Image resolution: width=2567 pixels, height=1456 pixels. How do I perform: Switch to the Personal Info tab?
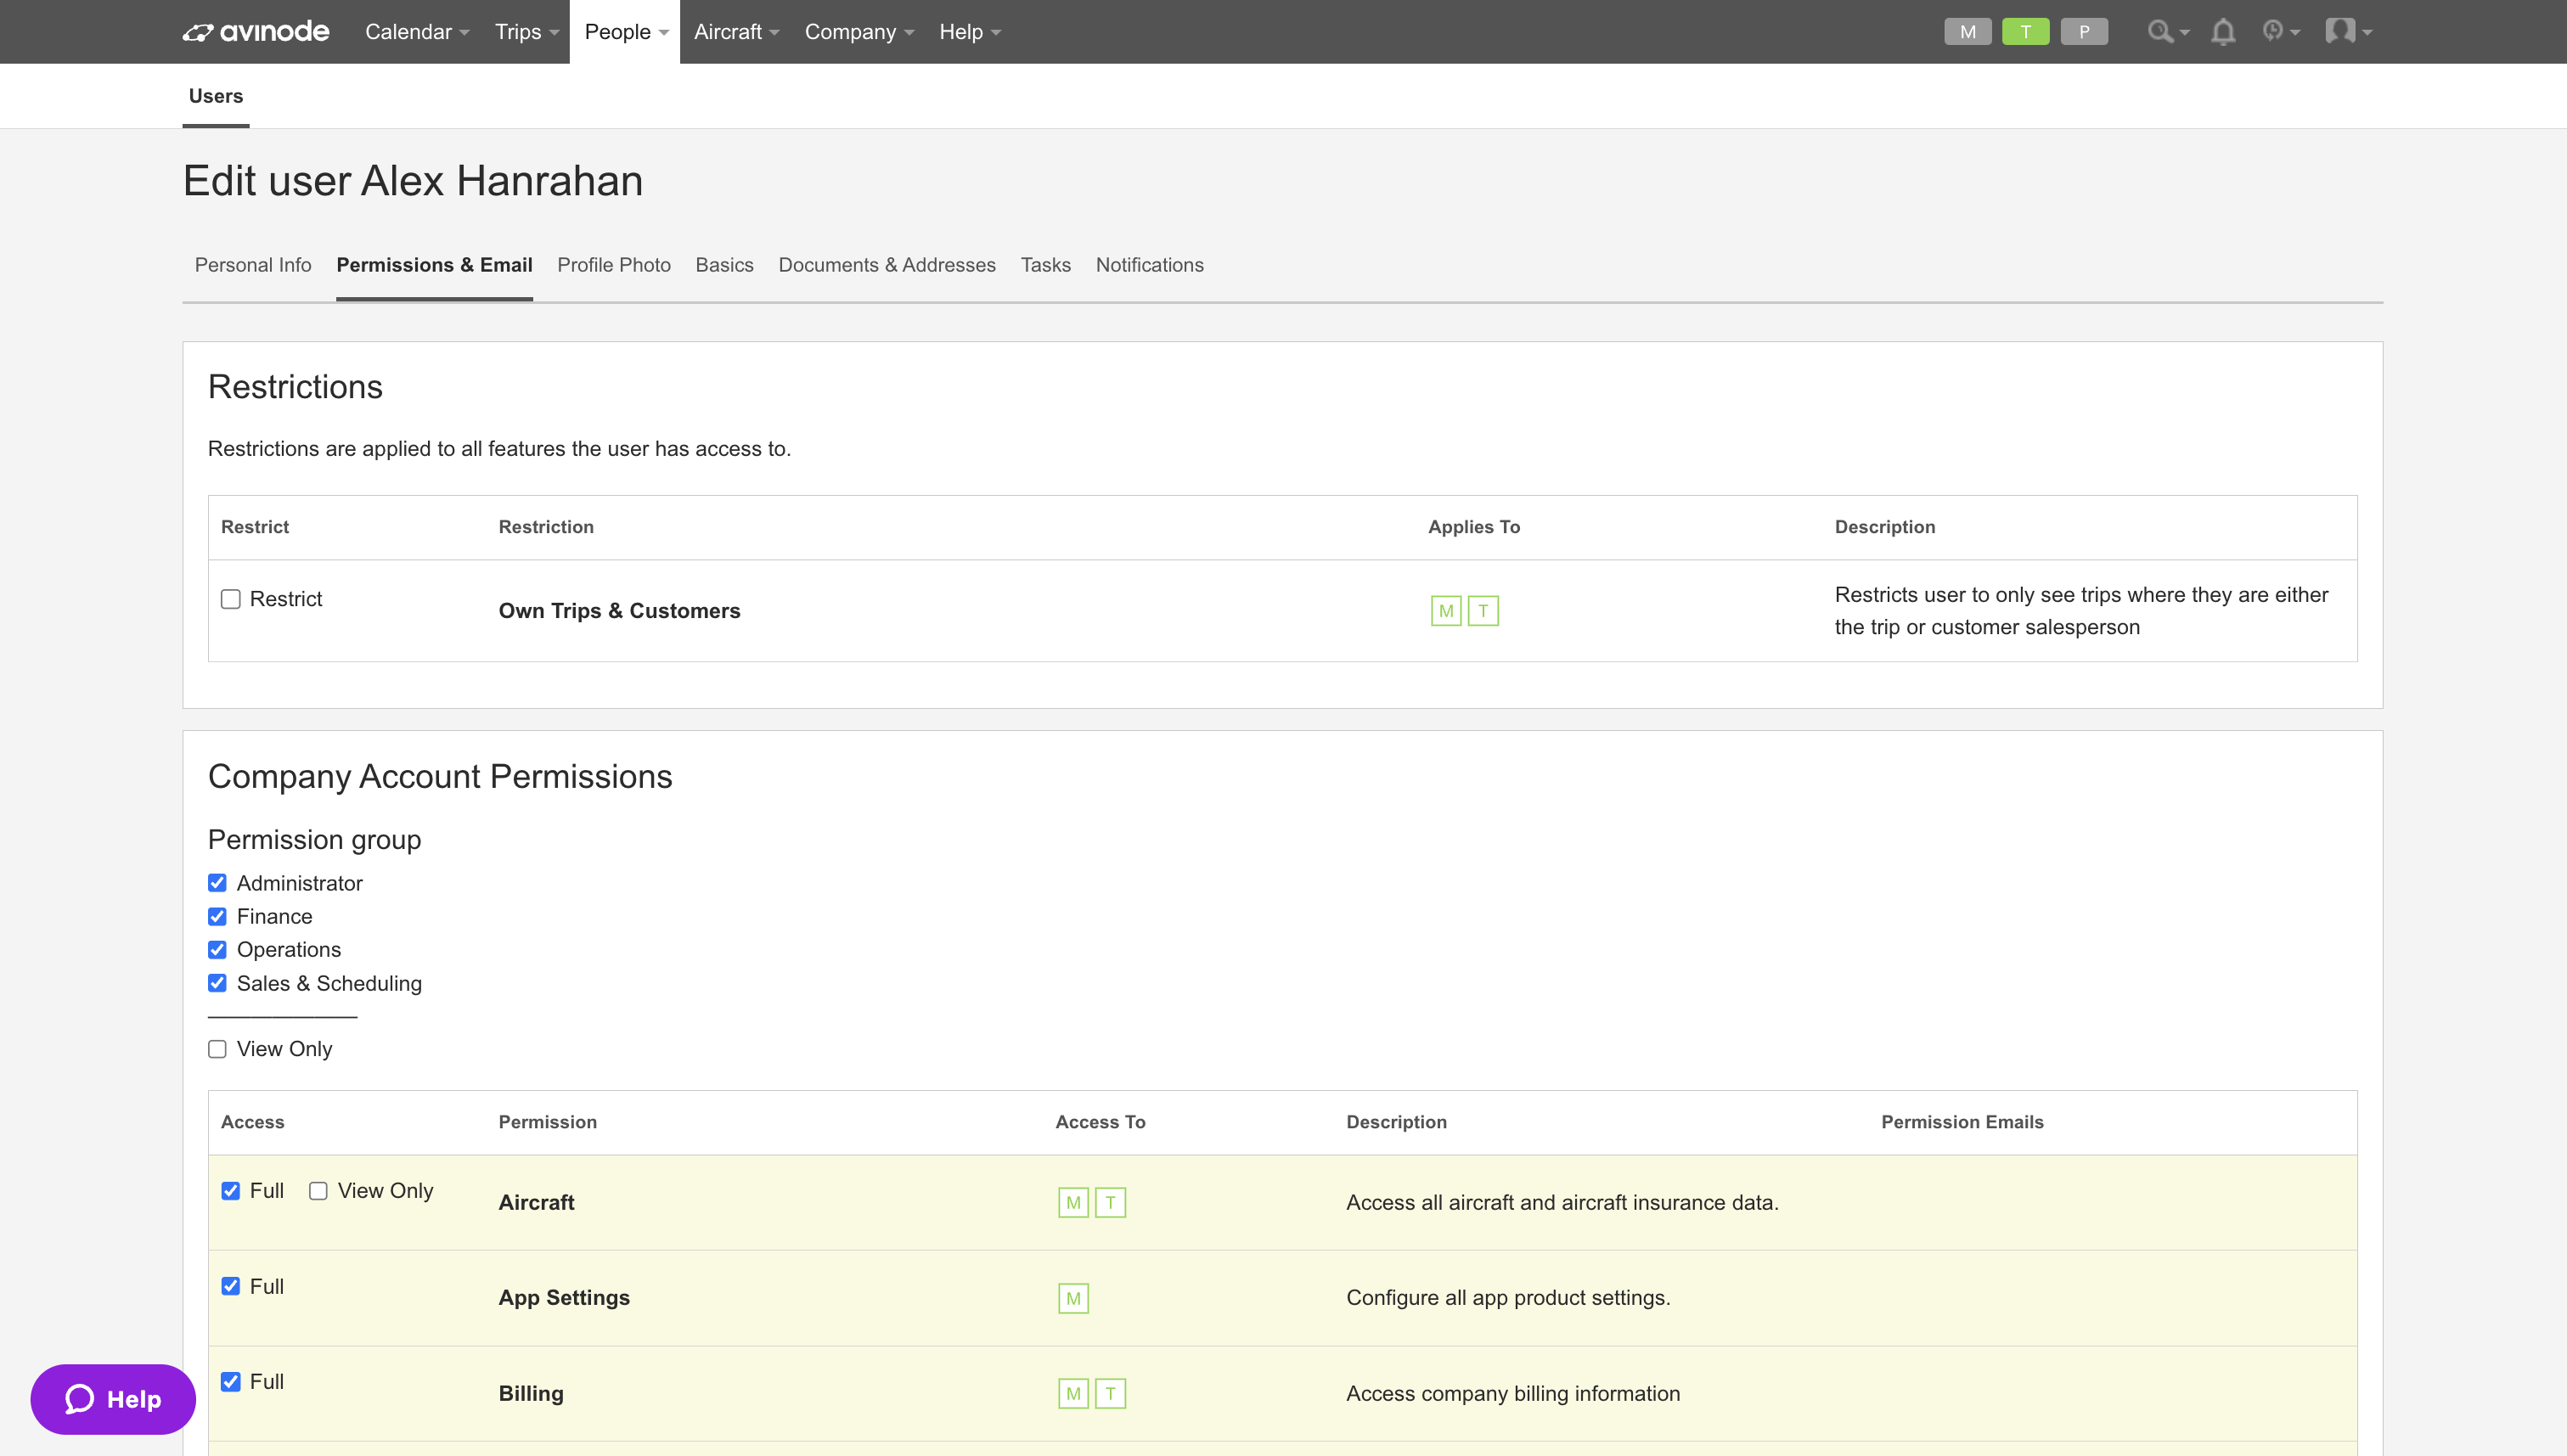253,265
